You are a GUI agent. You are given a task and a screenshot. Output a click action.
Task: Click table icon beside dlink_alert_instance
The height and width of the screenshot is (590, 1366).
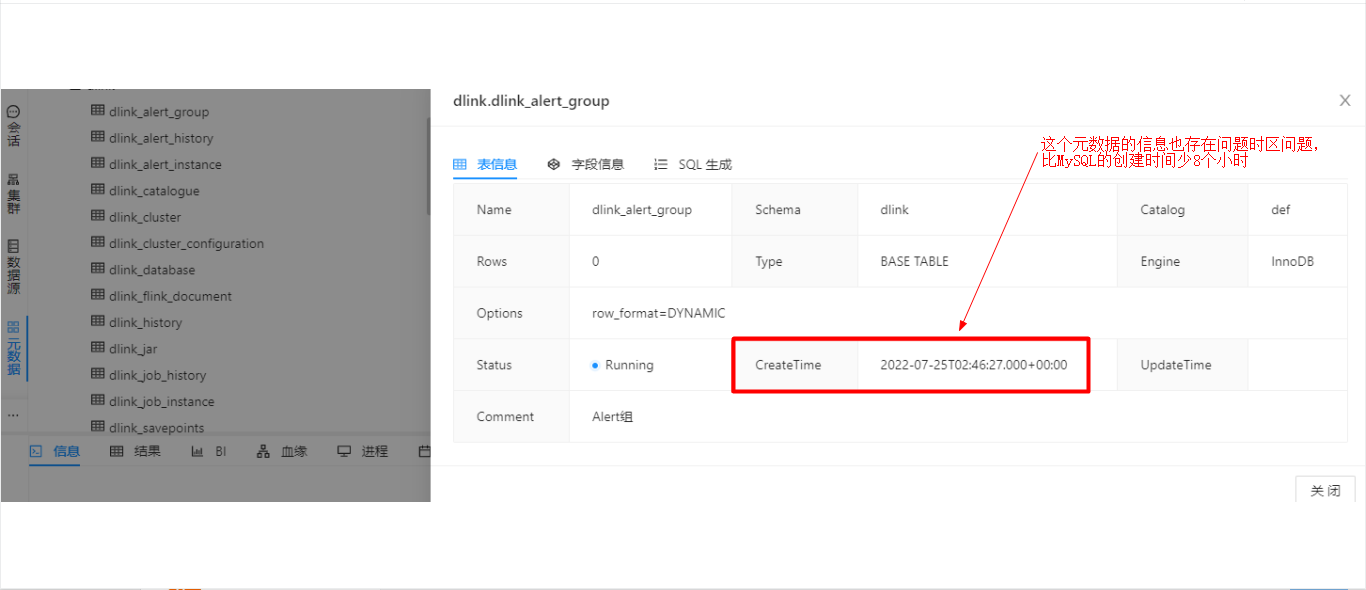[98, 163]
